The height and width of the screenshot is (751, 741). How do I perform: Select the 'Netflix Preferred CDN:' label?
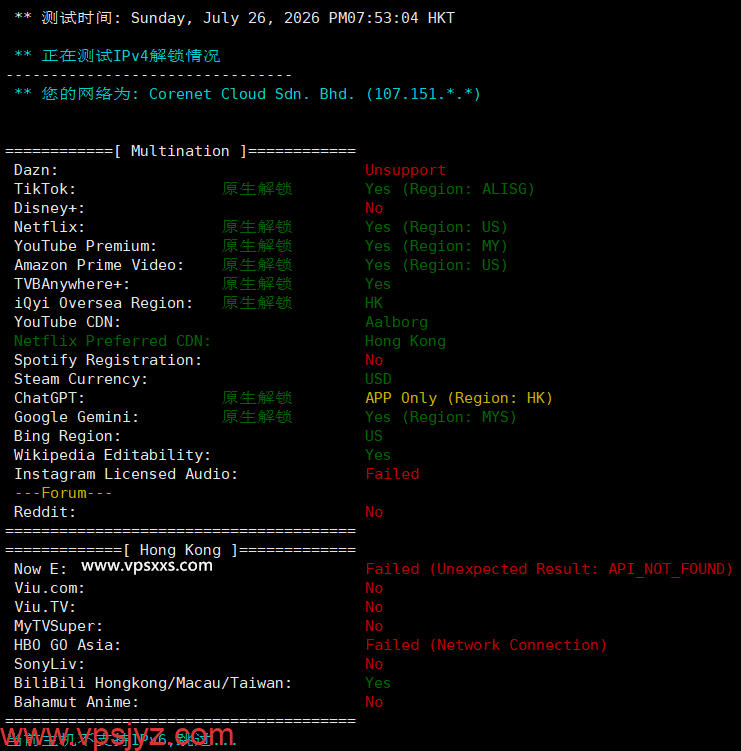(x=113, y=341)
